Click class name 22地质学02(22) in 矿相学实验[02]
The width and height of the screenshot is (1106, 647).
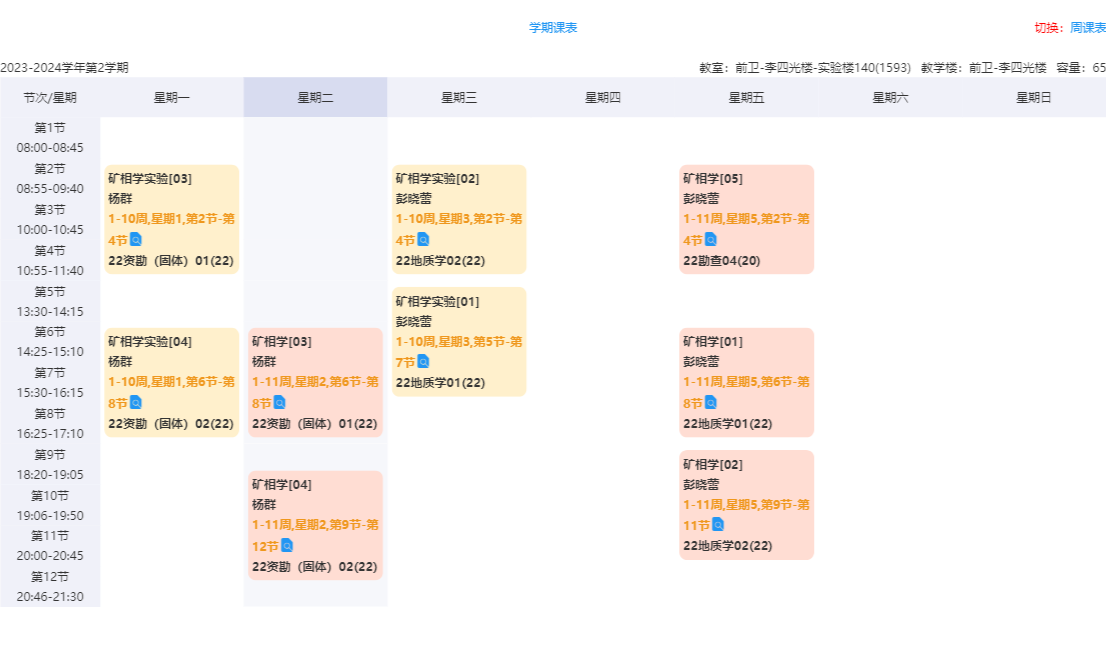pos(440,261)
